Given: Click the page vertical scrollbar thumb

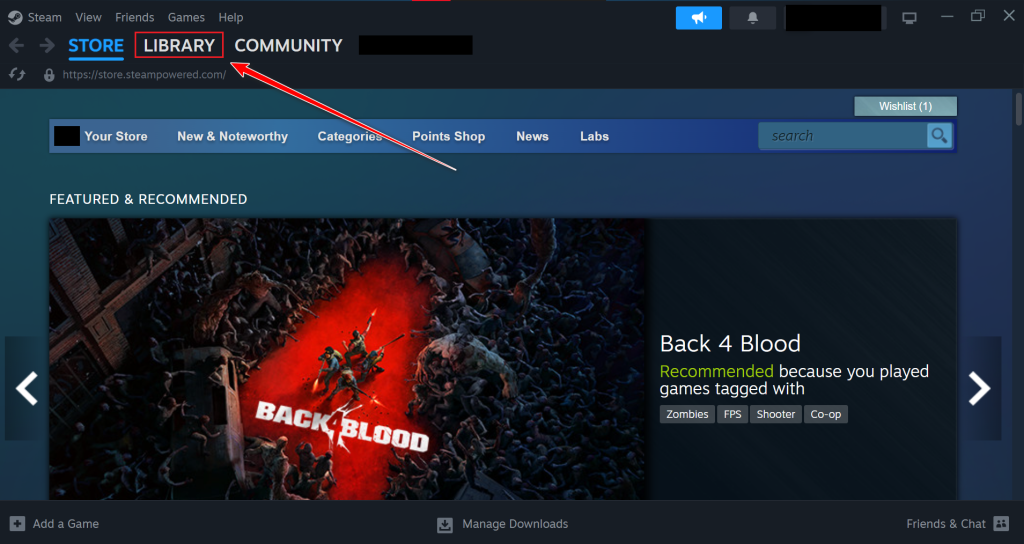Looking at the screenshot, I should coord(1019,109).
